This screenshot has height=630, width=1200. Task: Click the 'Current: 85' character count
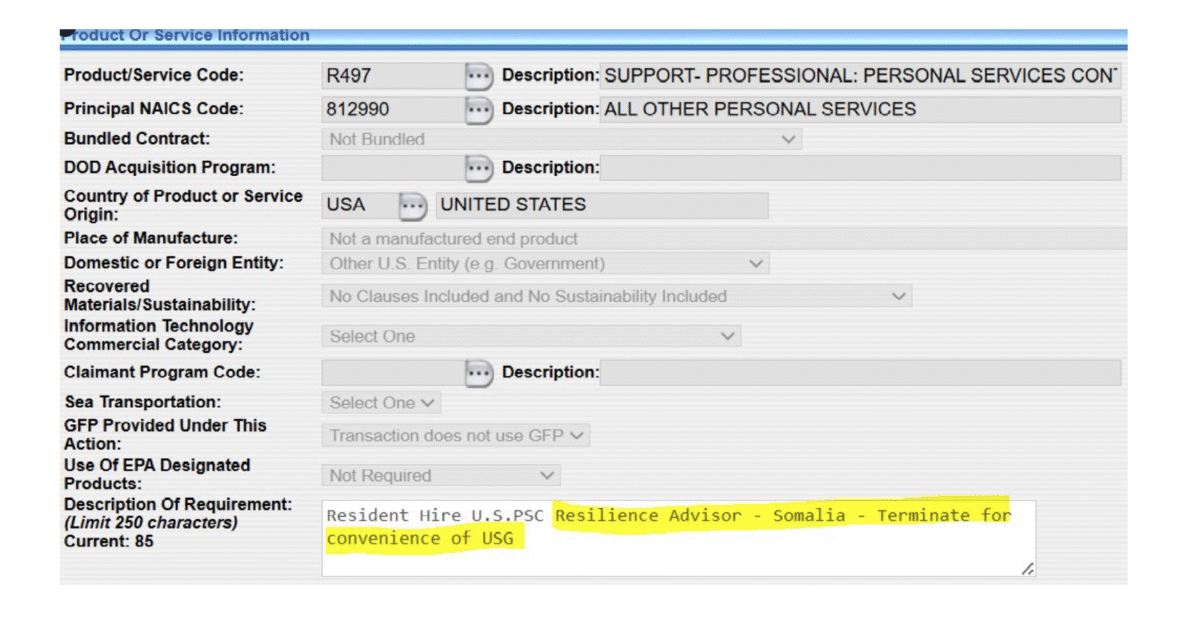tap(109, 542)
